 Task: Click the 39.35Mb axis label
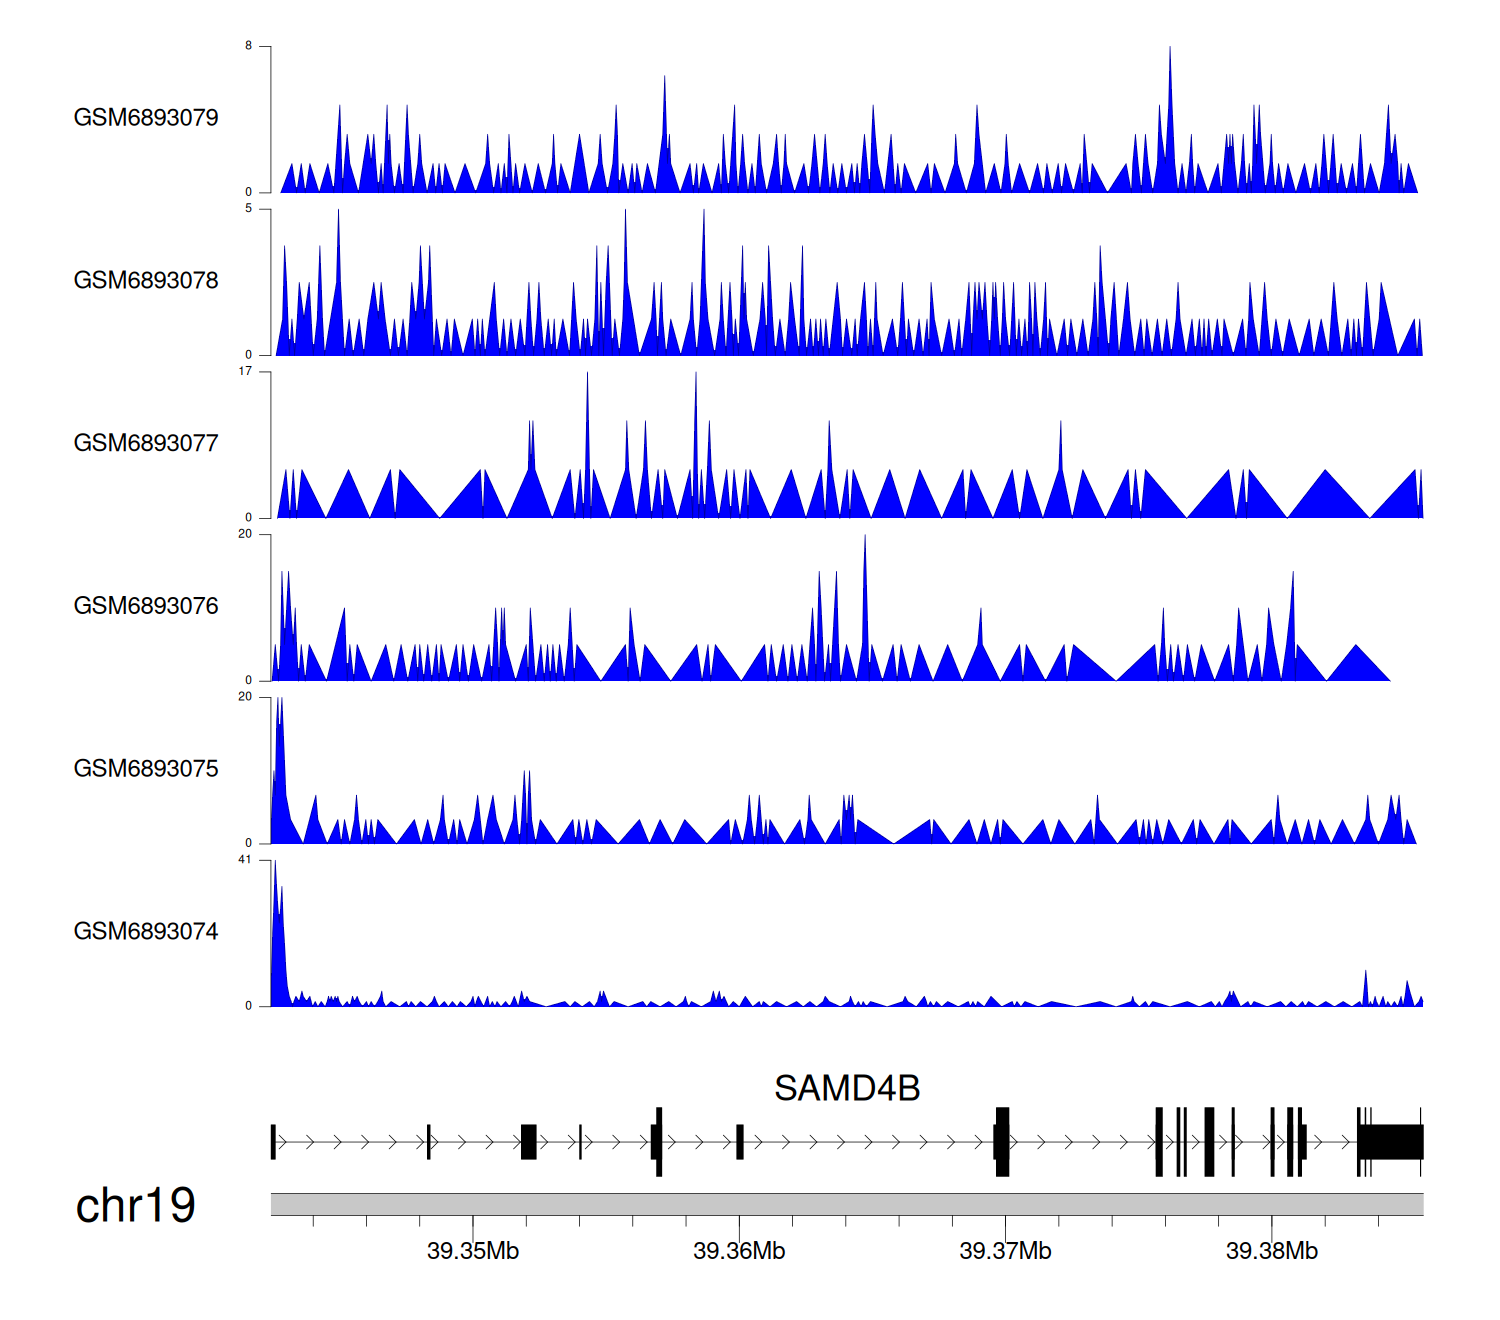472,1251
